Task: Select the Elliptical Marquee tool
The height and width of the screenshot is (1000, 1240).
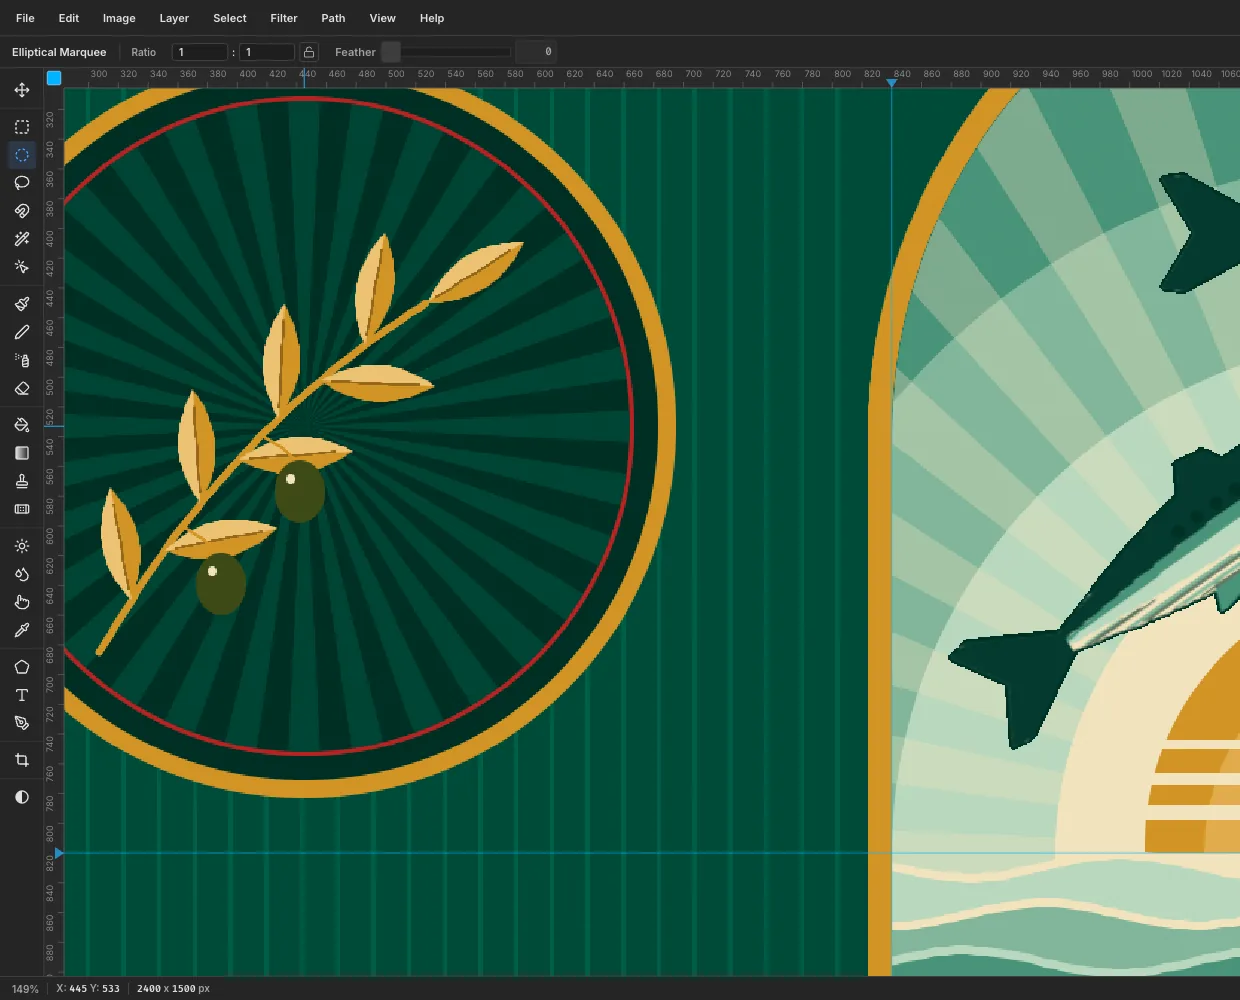Action: point(22,155)
